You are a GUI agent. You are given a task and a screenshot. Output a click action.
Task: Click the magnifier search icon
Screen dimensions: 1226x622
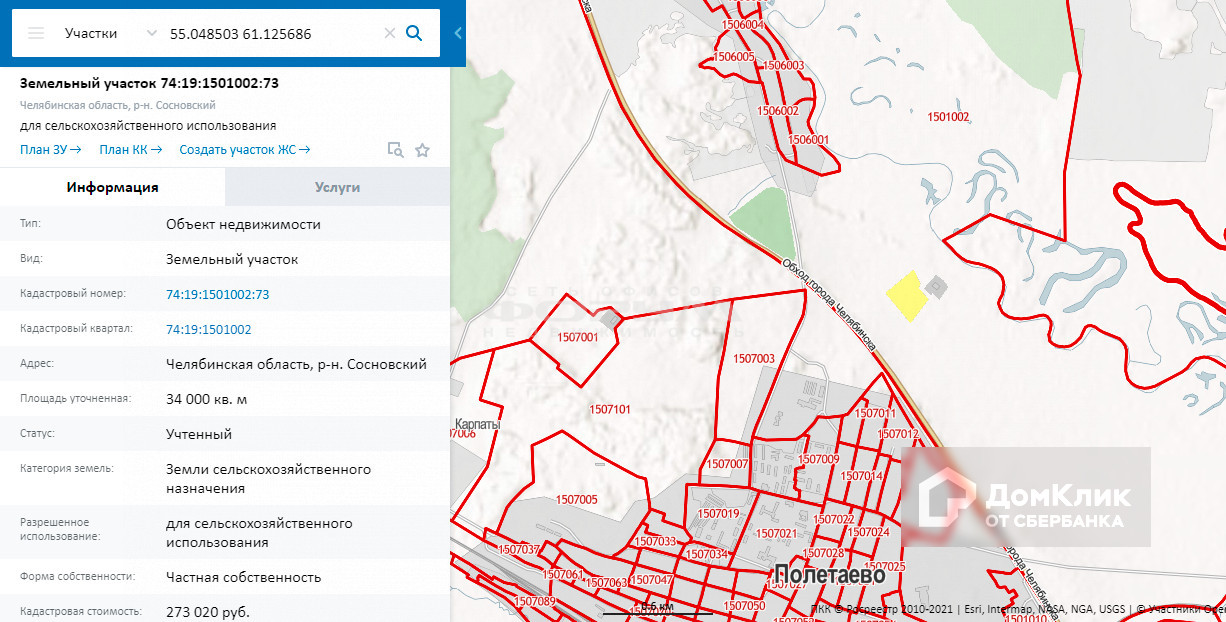tap(414, 33)
